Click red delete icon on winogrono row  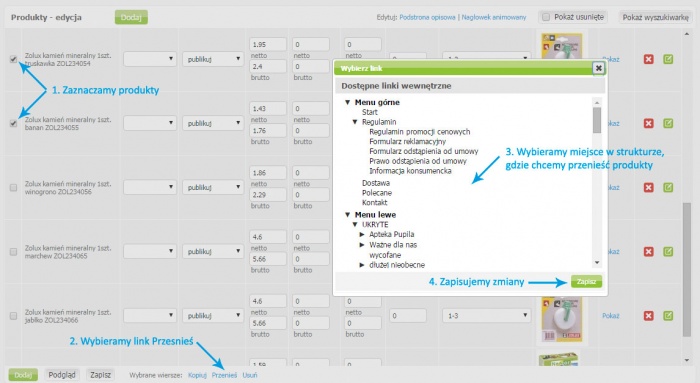(648, 187)
